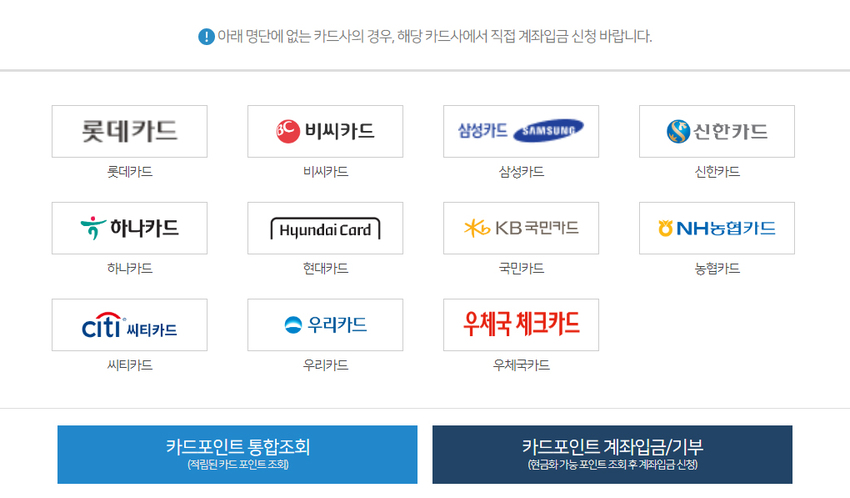The image size is (850, 498).
Task: Click the 씨티카드 caption text
Action: (x=130, y=365)
